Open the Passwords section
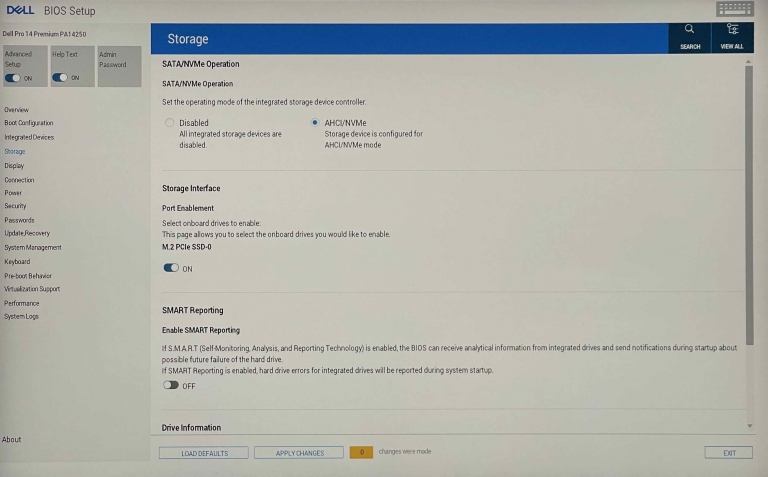This screenshot has width=768, height=477. pyautogui.click(x=20, y=220)
